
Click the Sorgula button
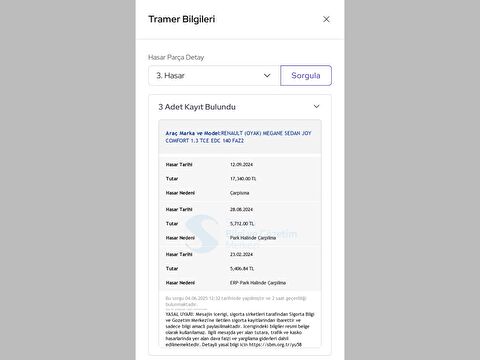coord(306,76)
